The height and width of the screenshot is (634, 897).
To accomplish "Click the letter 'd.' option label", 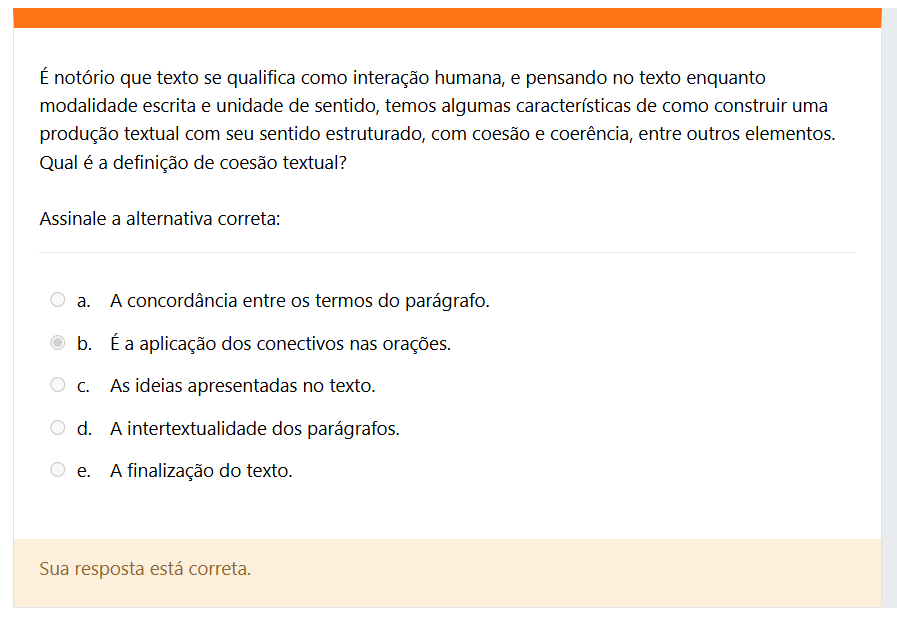I will [84, 429].
